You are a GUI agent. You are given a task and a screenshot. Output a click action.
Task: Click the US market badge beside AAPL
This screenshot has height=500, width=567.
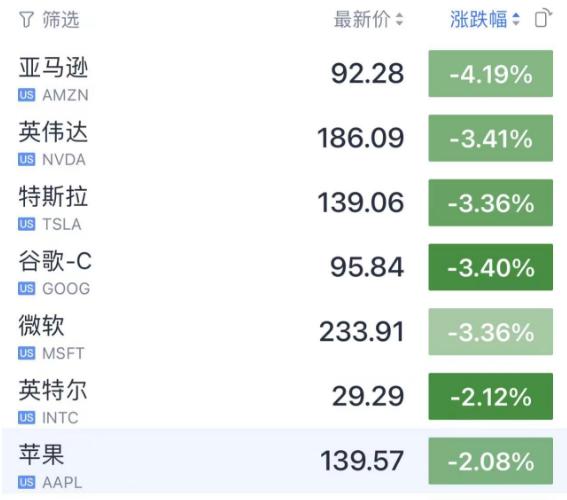26,482
